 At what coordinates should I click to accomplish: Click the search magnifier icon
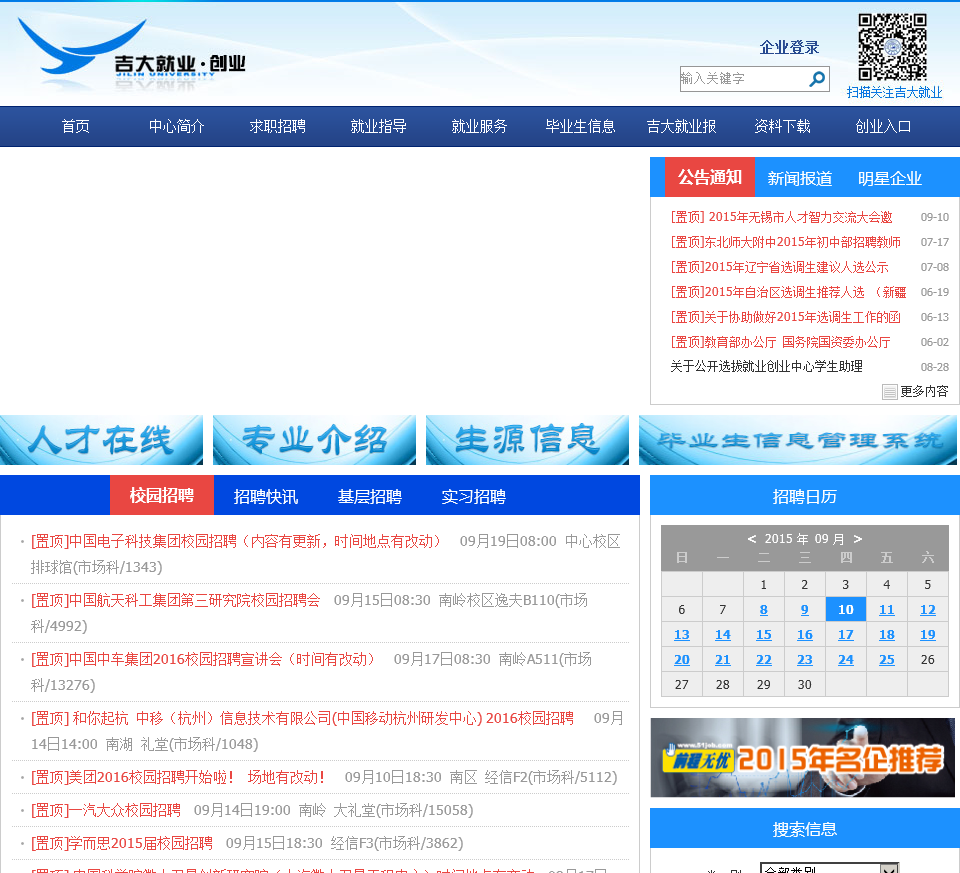817,79
